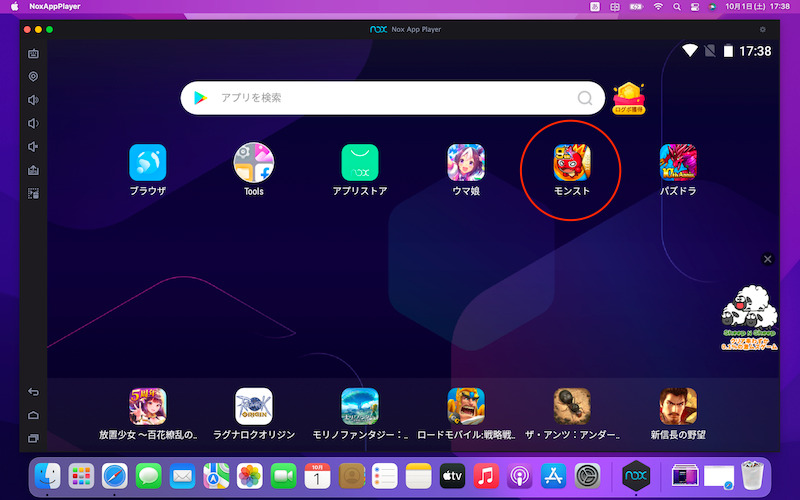This screenshot has width=800, height=500.
Task: Launch the ブラウザ app
Action: (147, 162)
